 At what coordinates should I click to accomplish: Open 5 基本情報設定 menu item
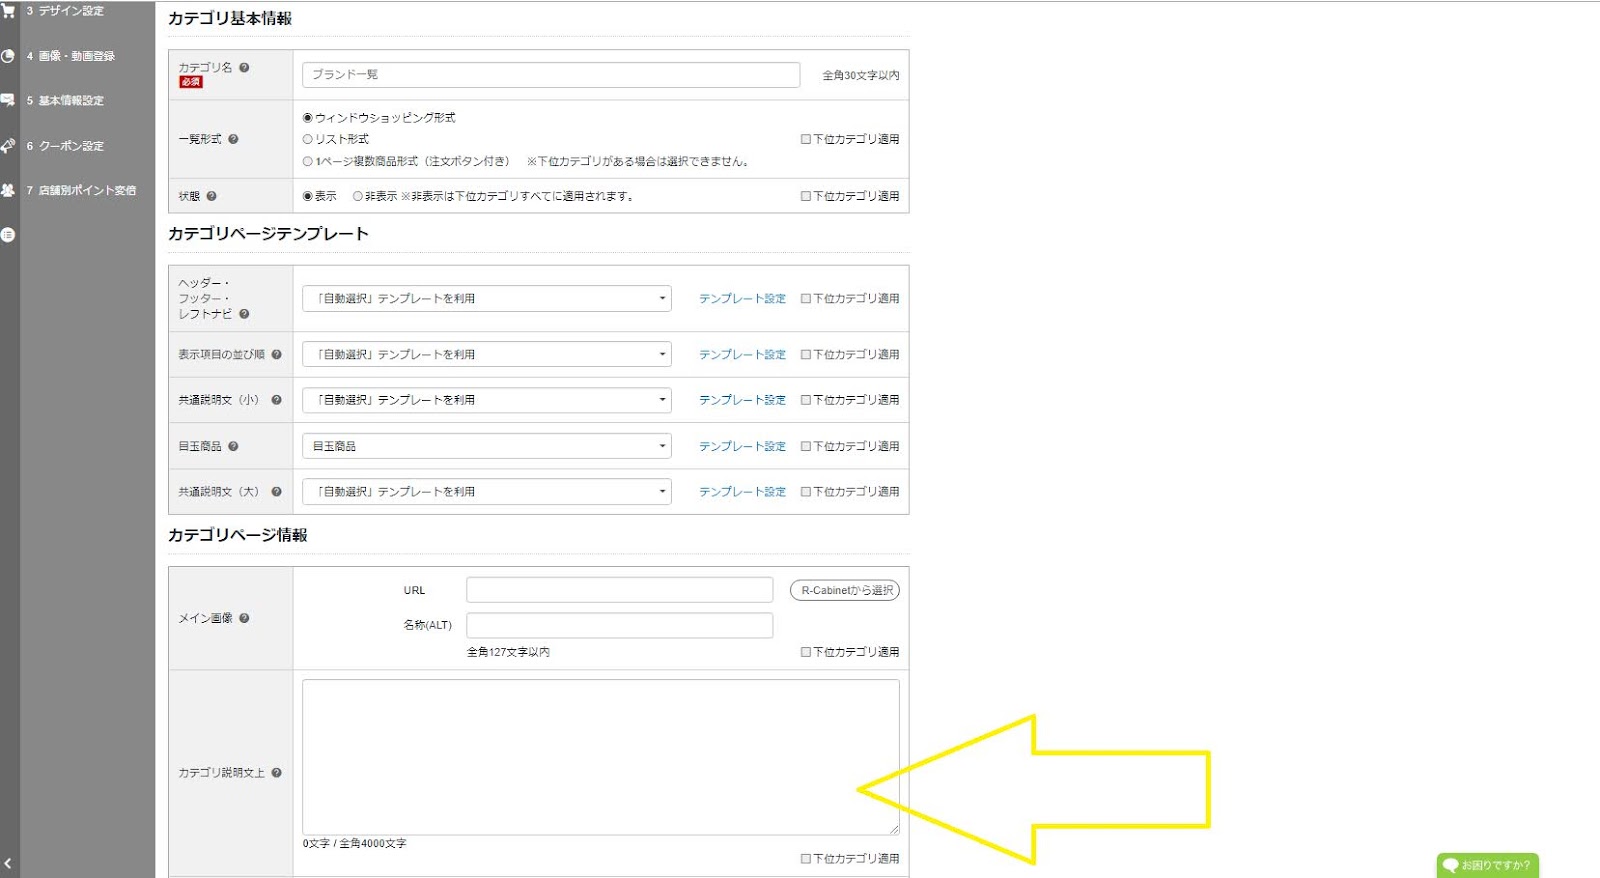click(65, 100)
